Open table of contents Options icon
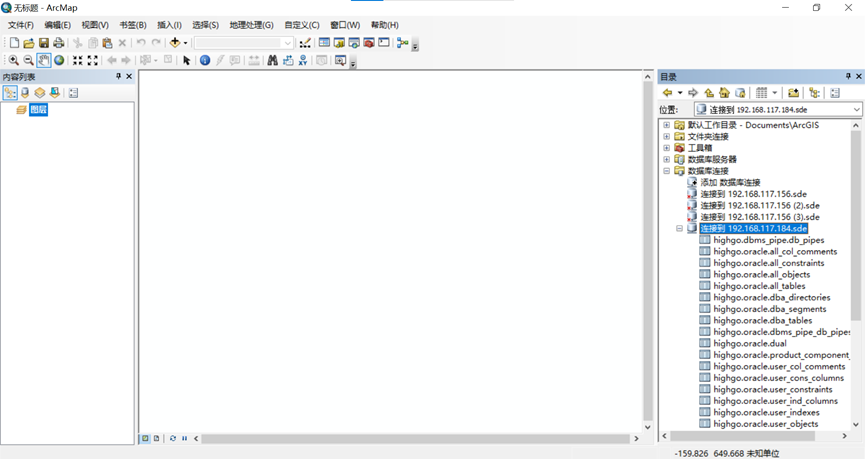The width and height of the screenshot is (865, 459). click(73, 93)
